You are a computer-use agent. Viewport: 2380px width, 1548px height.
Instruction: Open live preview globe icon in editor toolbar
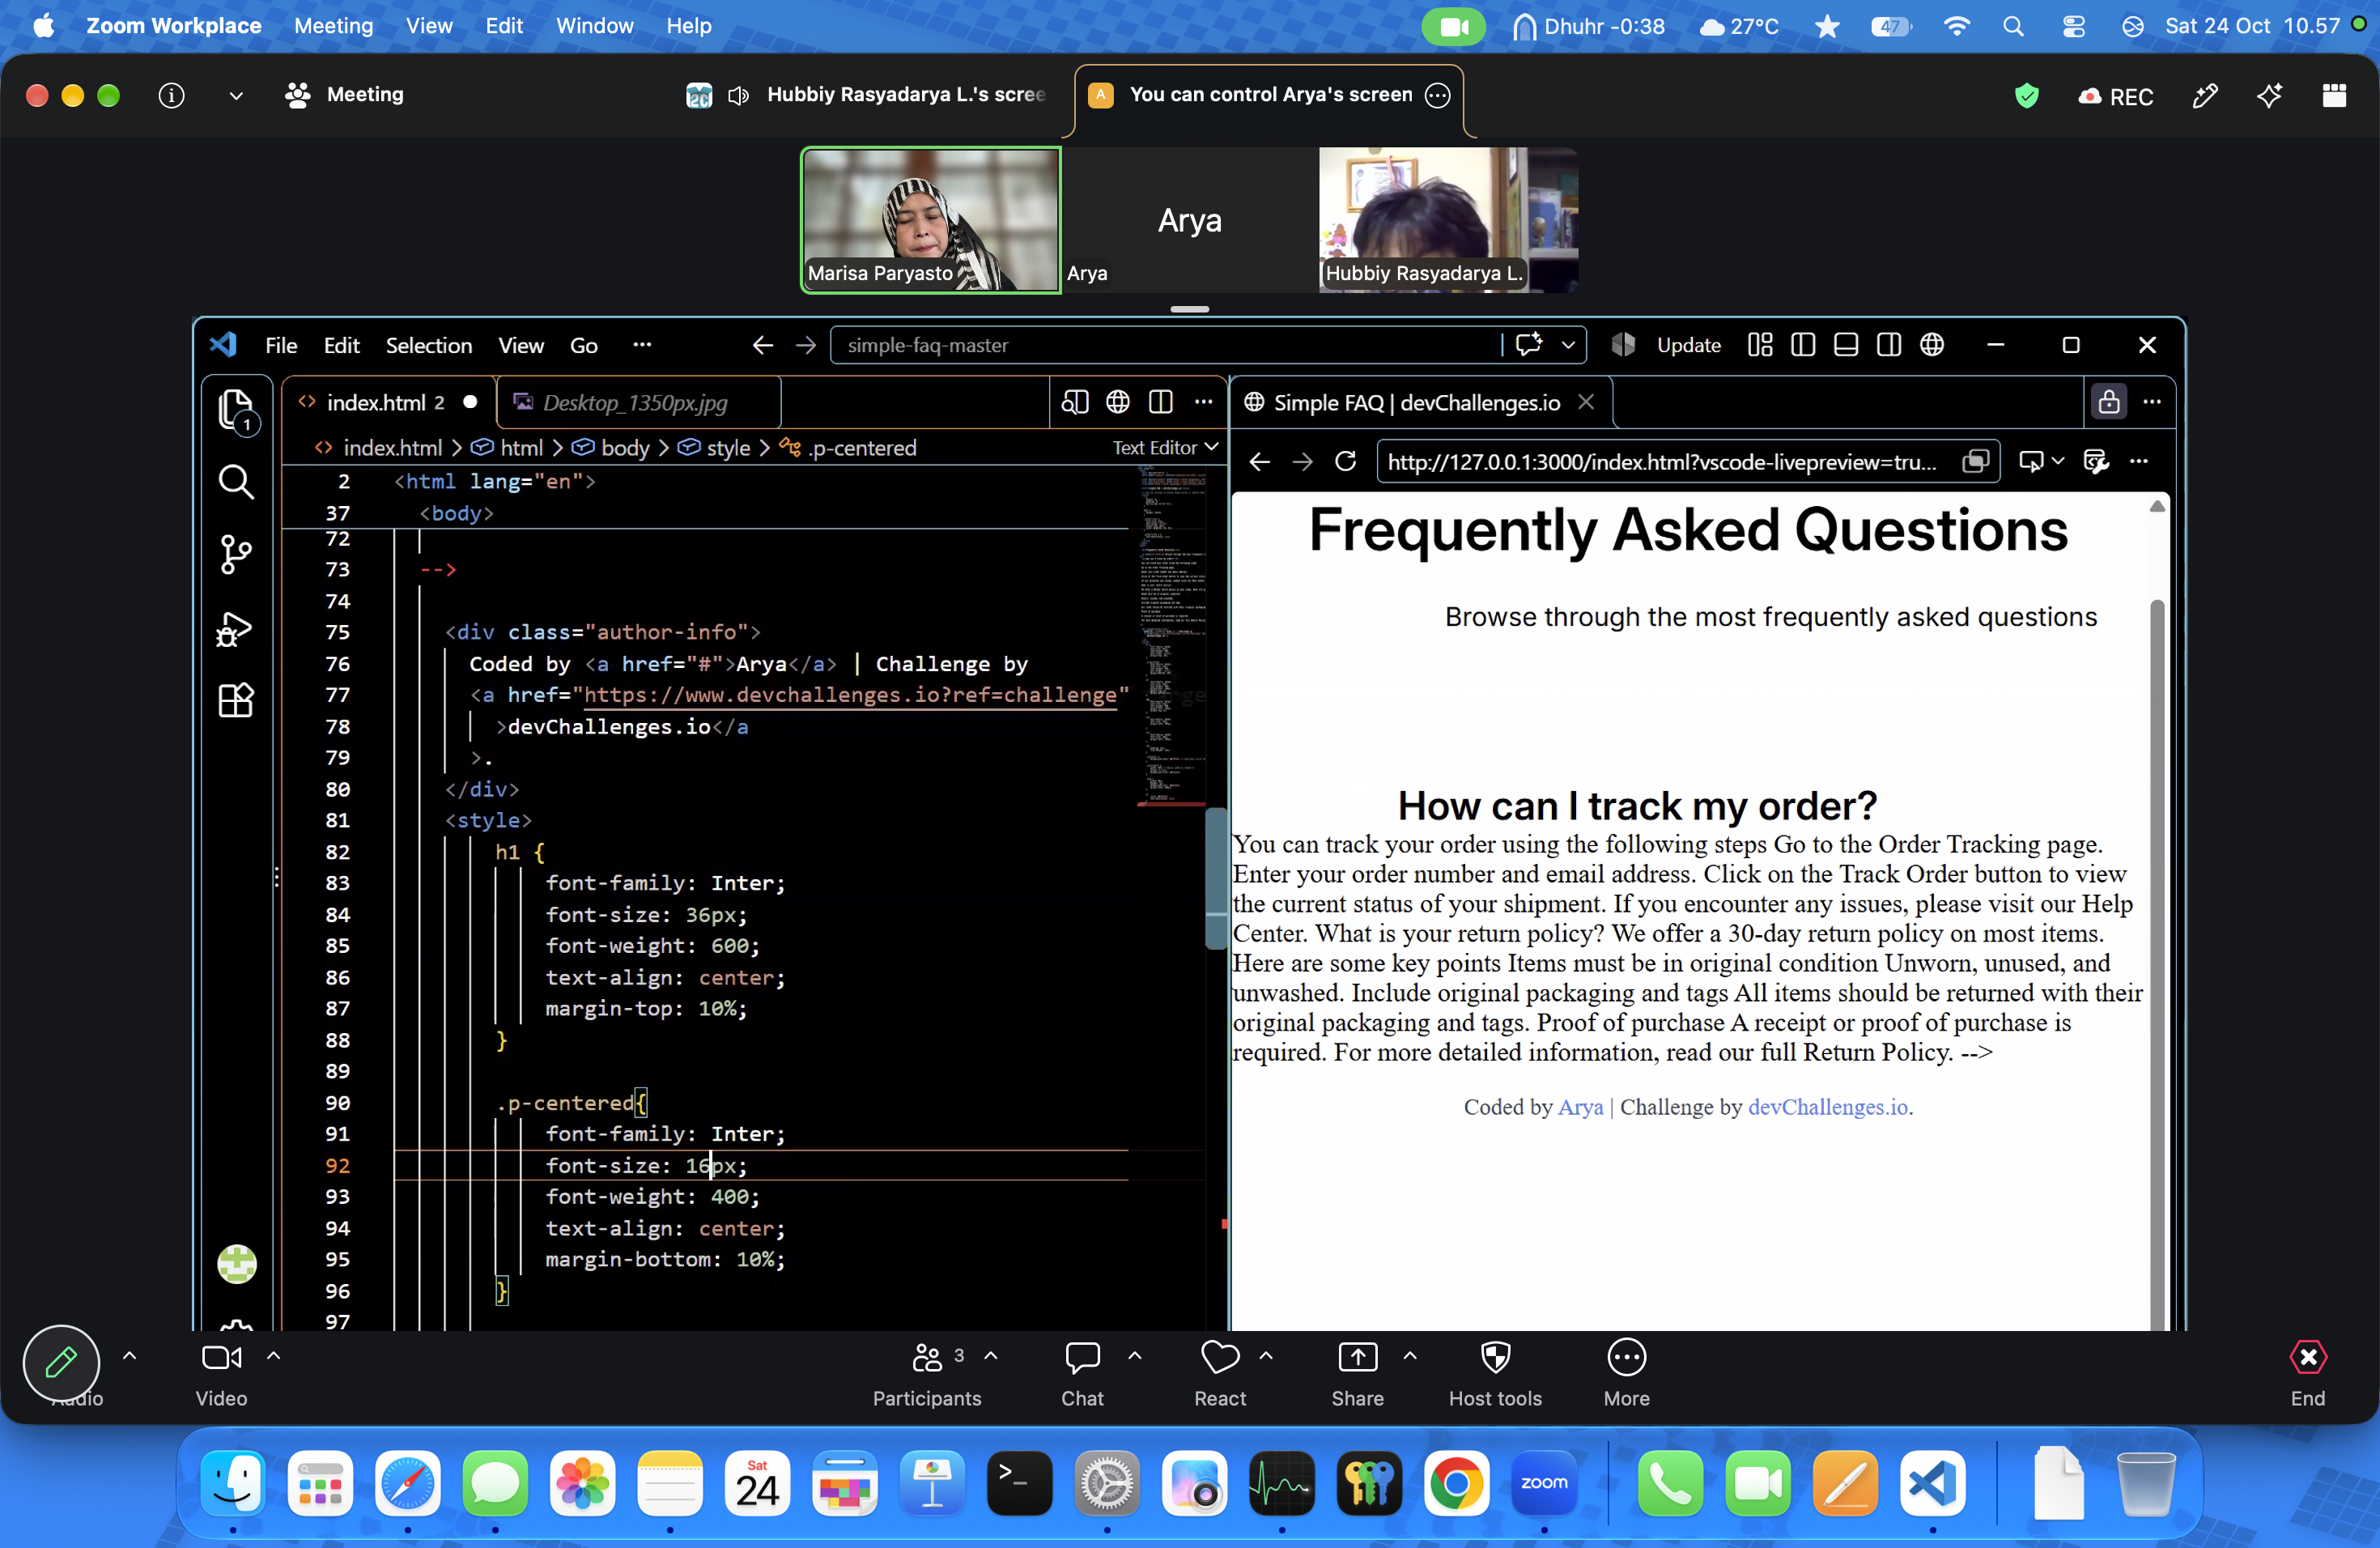click(1117, 402)
